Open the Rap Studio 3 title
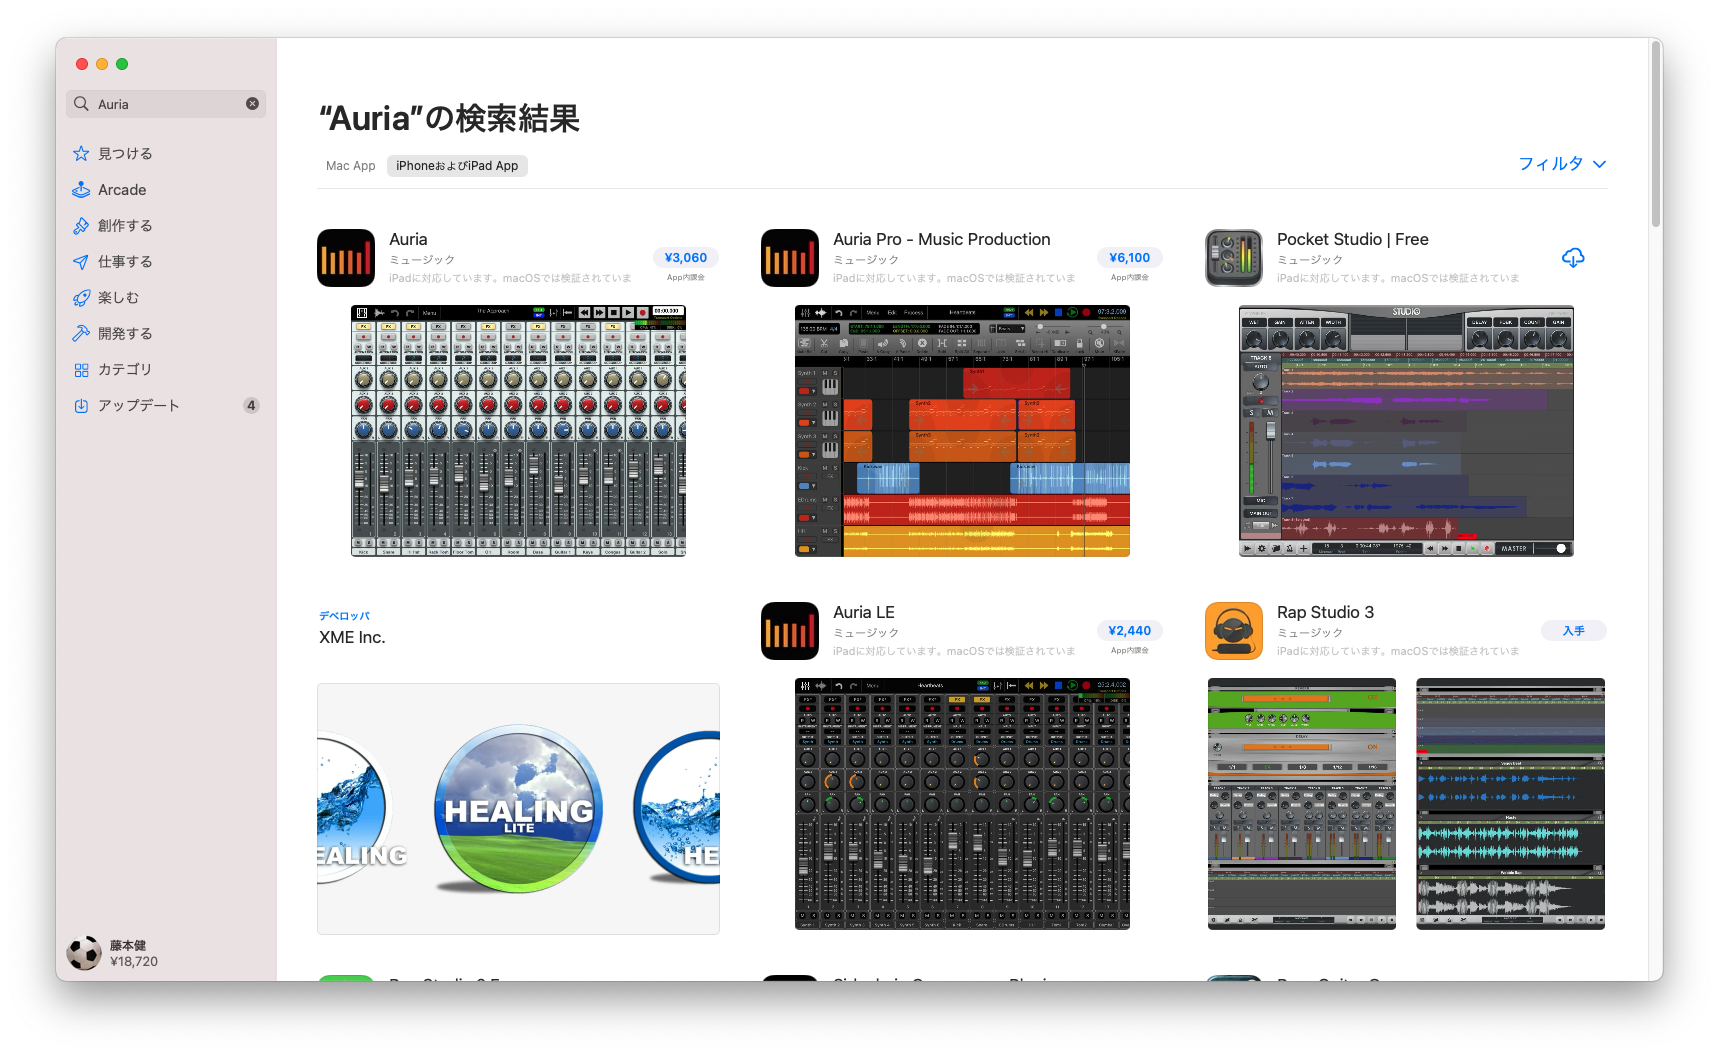This screenshot has width=1719, height=1055. [x=1326, y=612]
